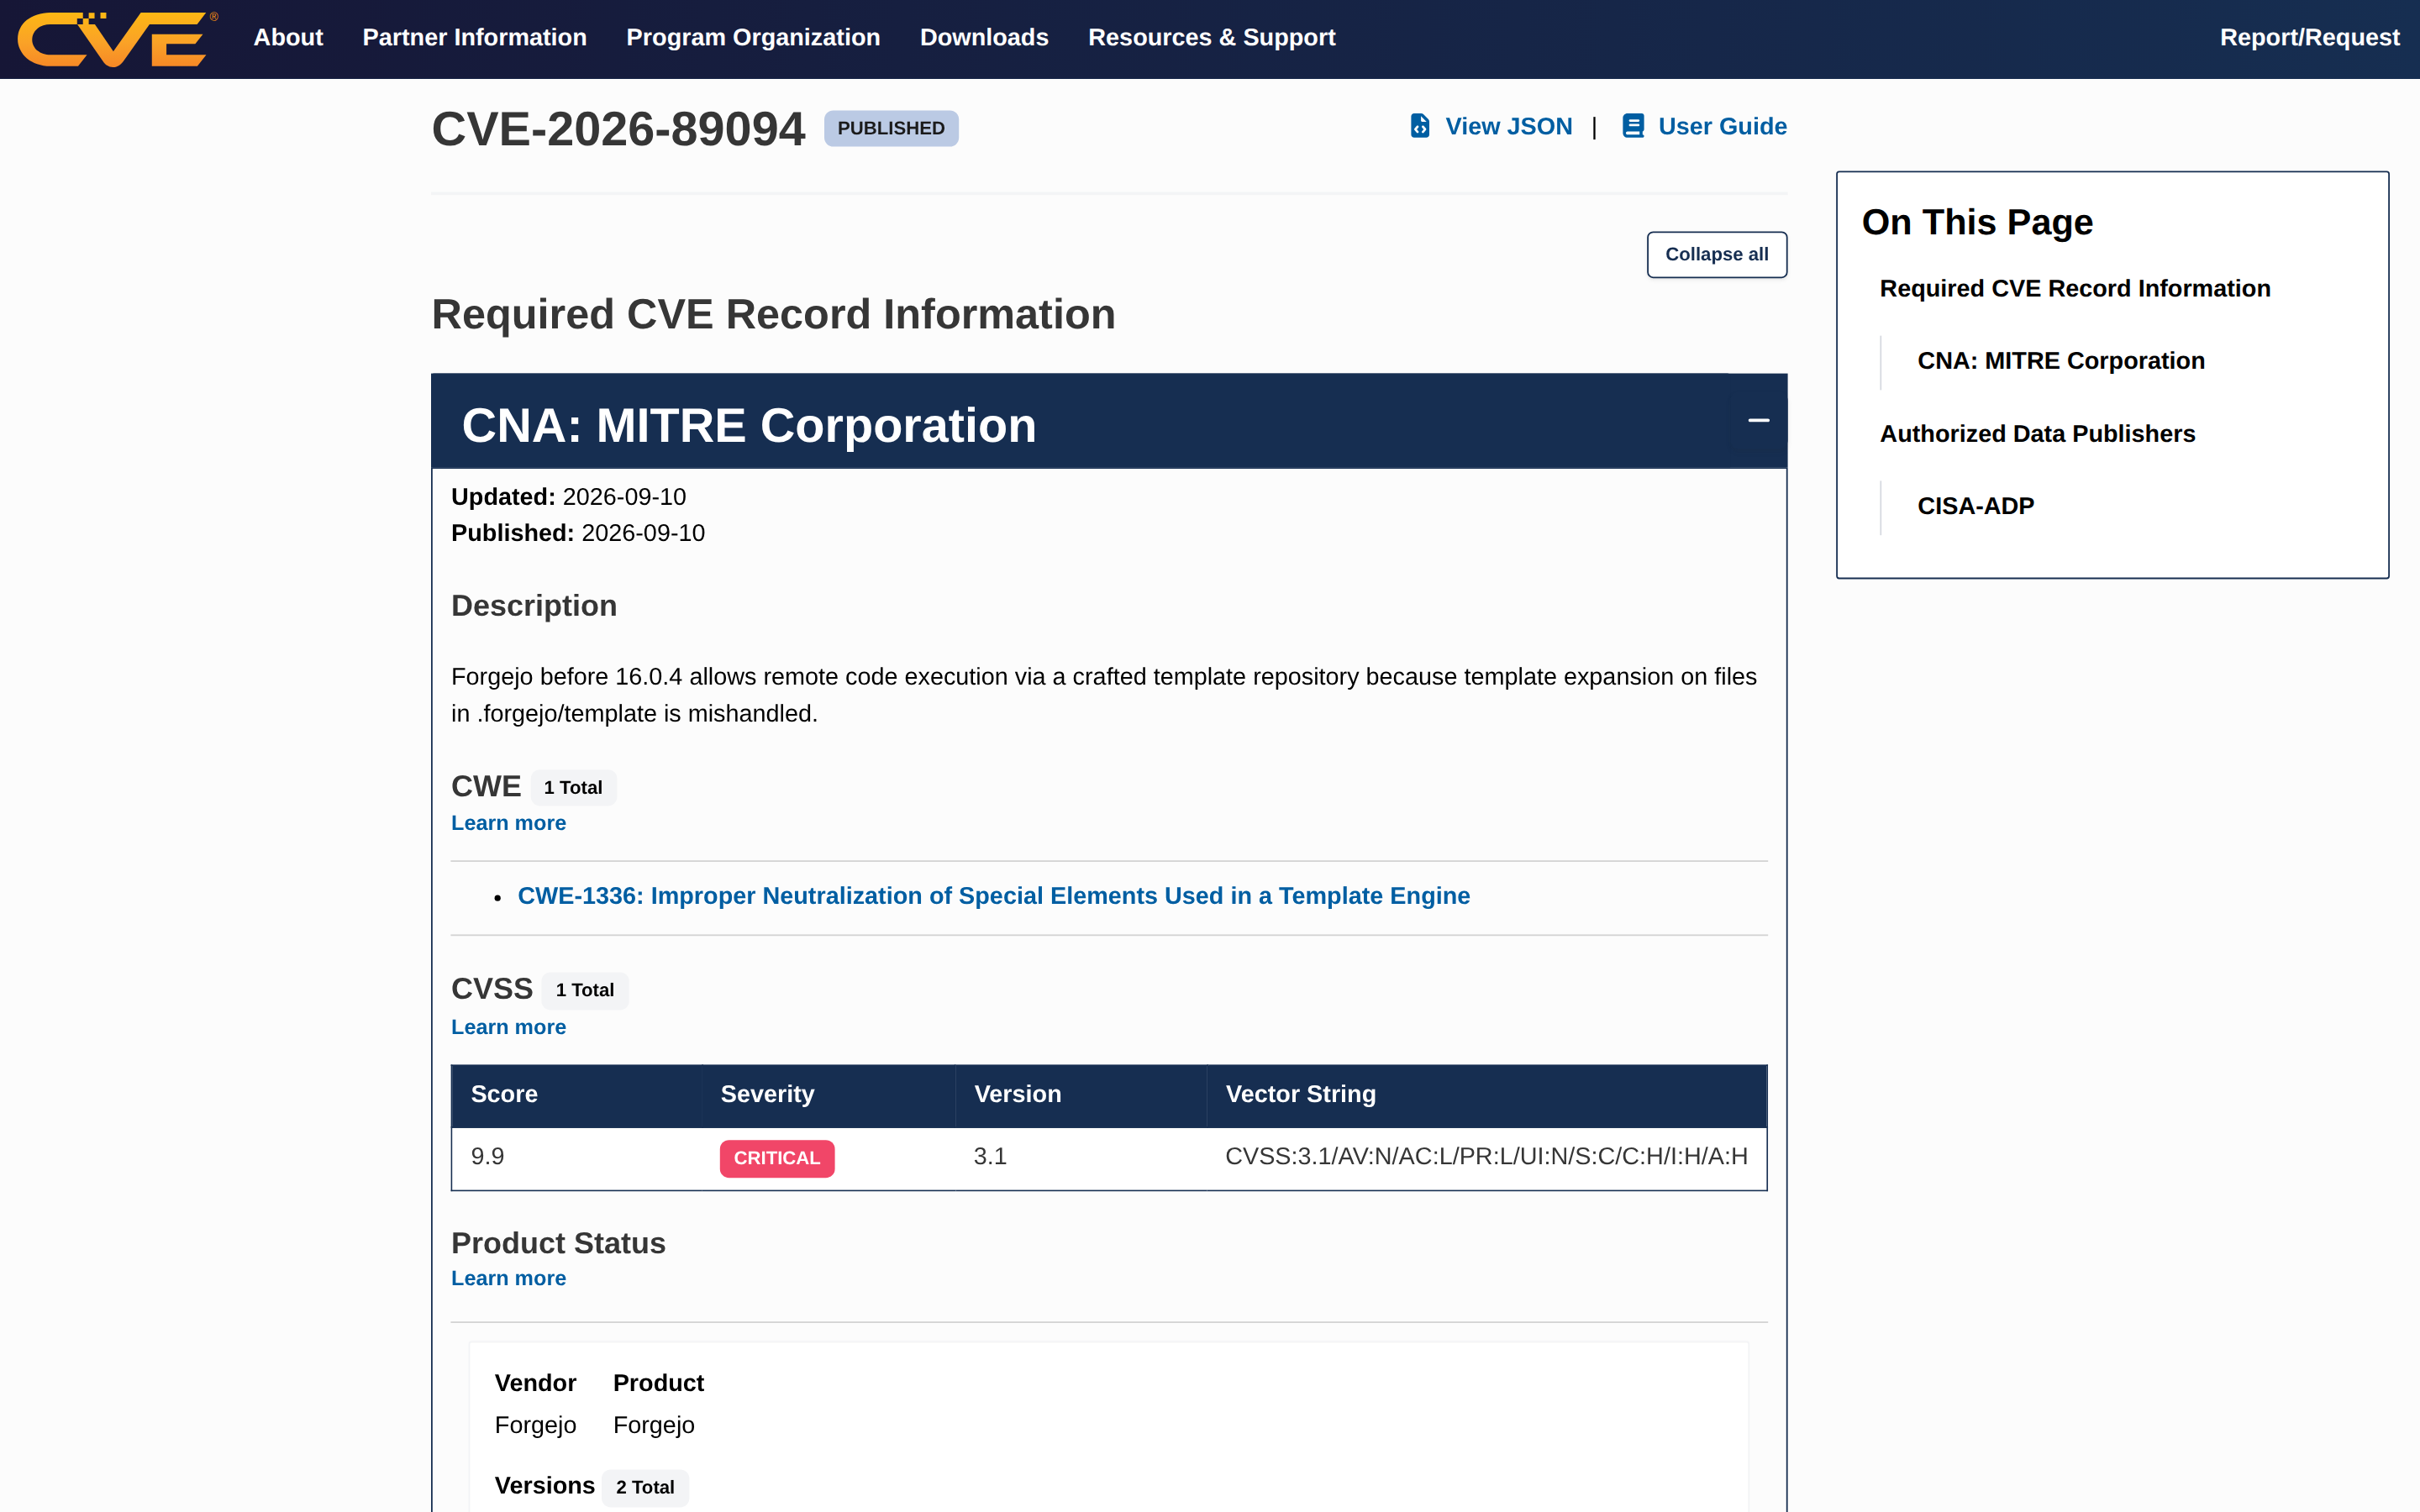Select the CVSS vector string text
Image resolution: width=2420 pixels, height=1512 pixels.
point(1486,1157)
